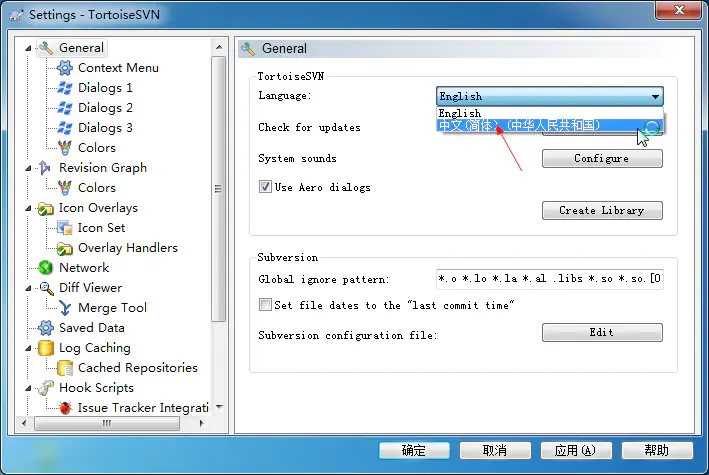The height and width of the screenshot is (475, 709).
Task: Open the Saved Data settings page
Action: (x=92, y=328)
